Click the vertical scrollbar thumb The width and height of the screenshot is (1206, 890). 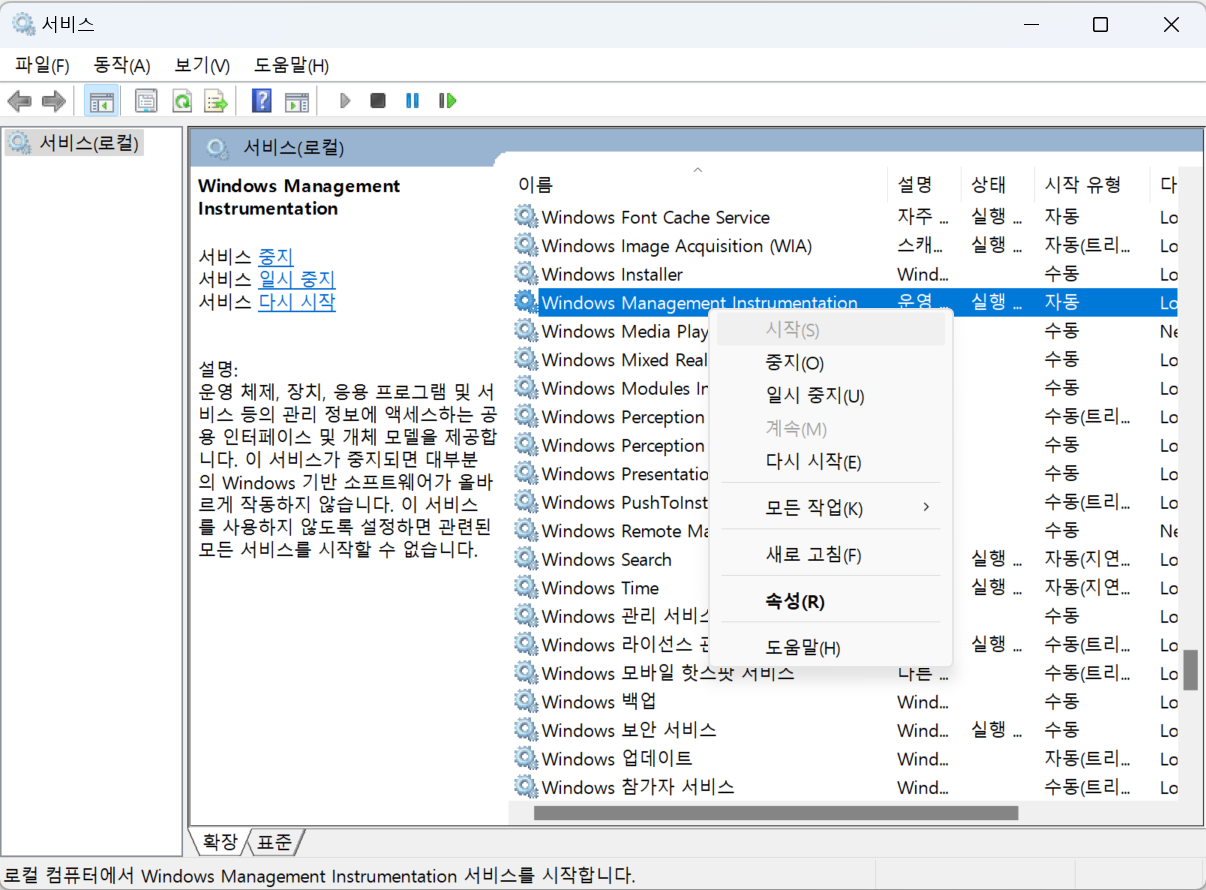coord(1190,671)
